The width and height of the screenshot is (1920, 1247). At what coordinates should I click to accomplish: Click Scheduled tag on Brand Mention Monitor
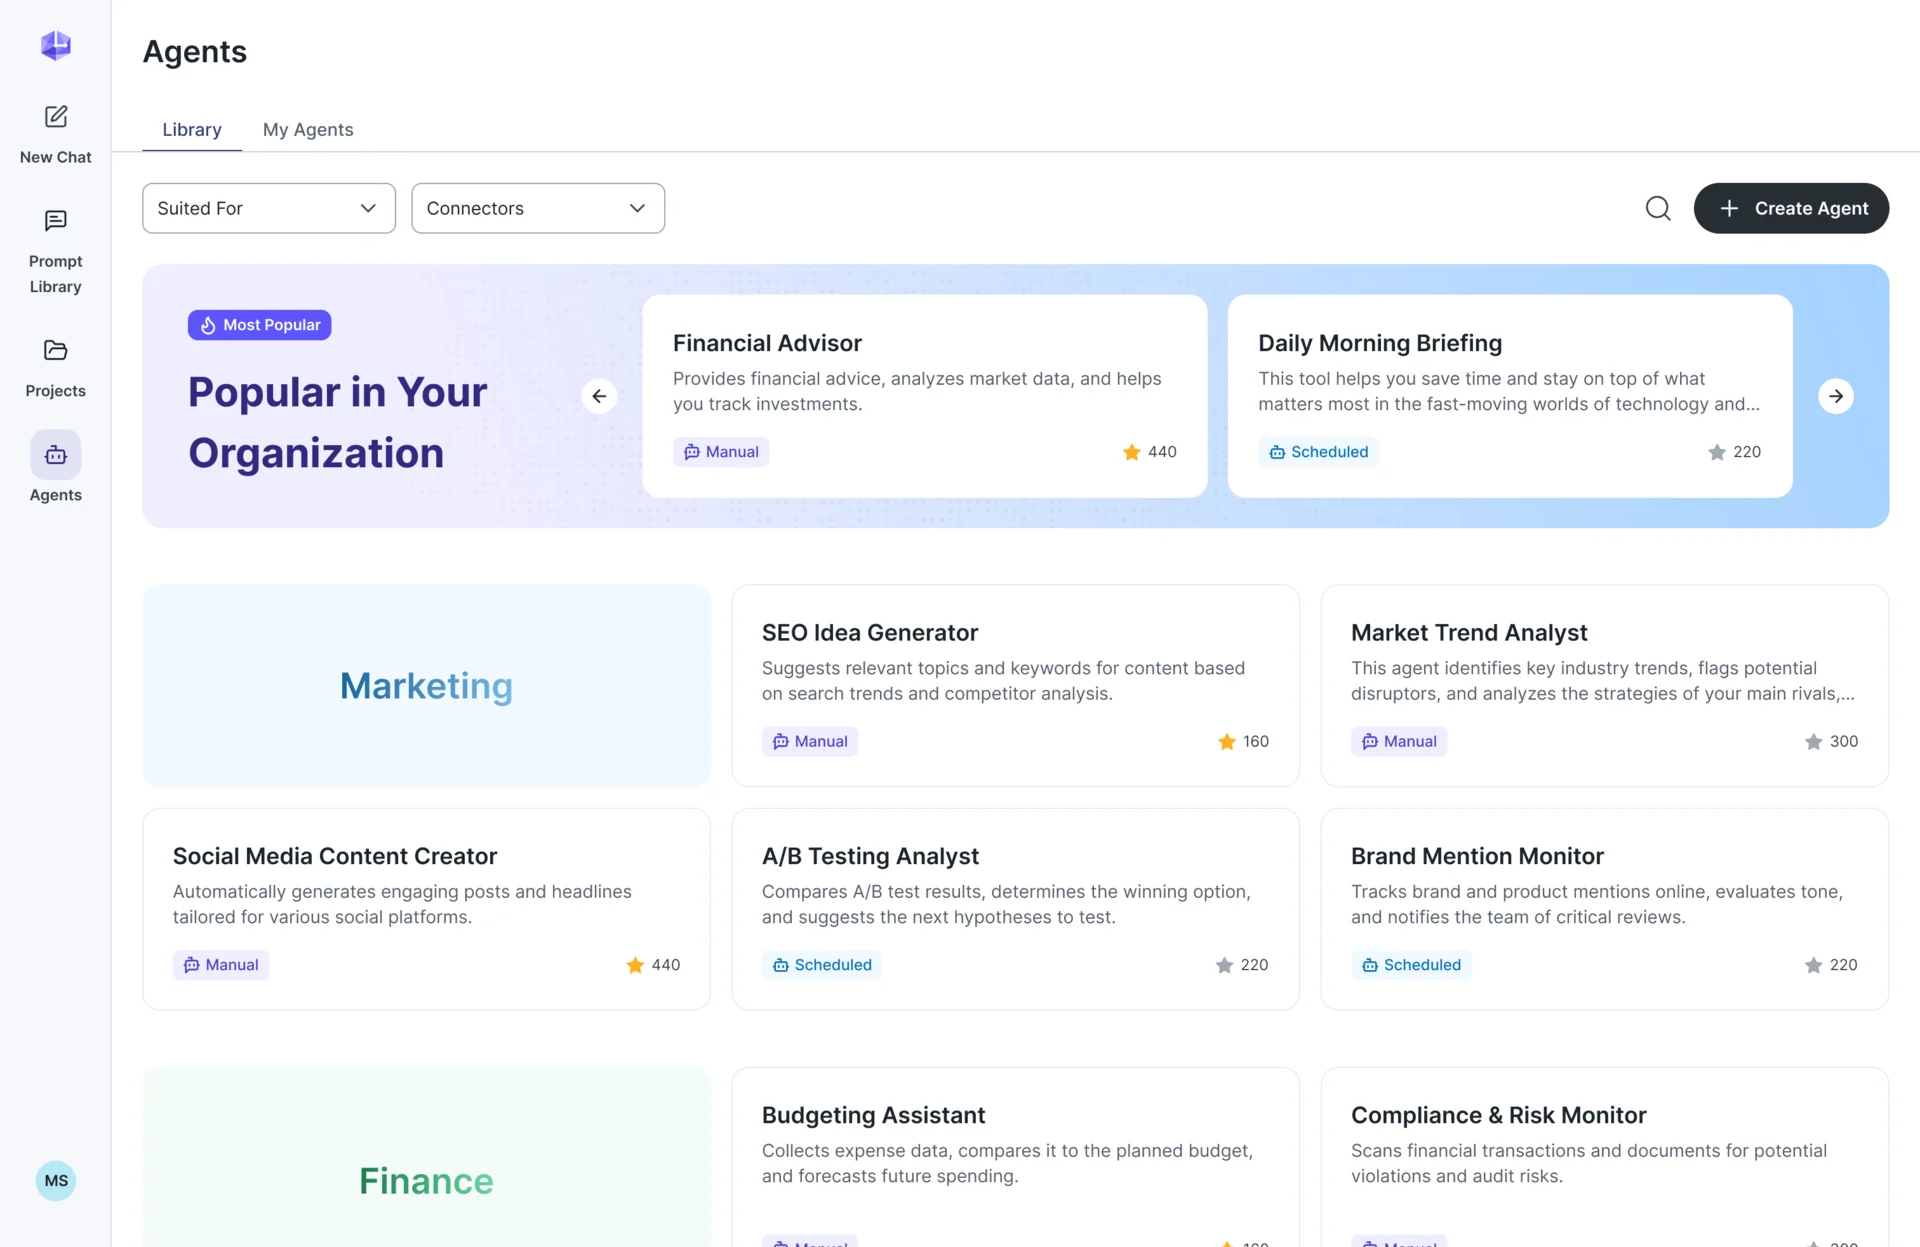(x=1411, y=965)
